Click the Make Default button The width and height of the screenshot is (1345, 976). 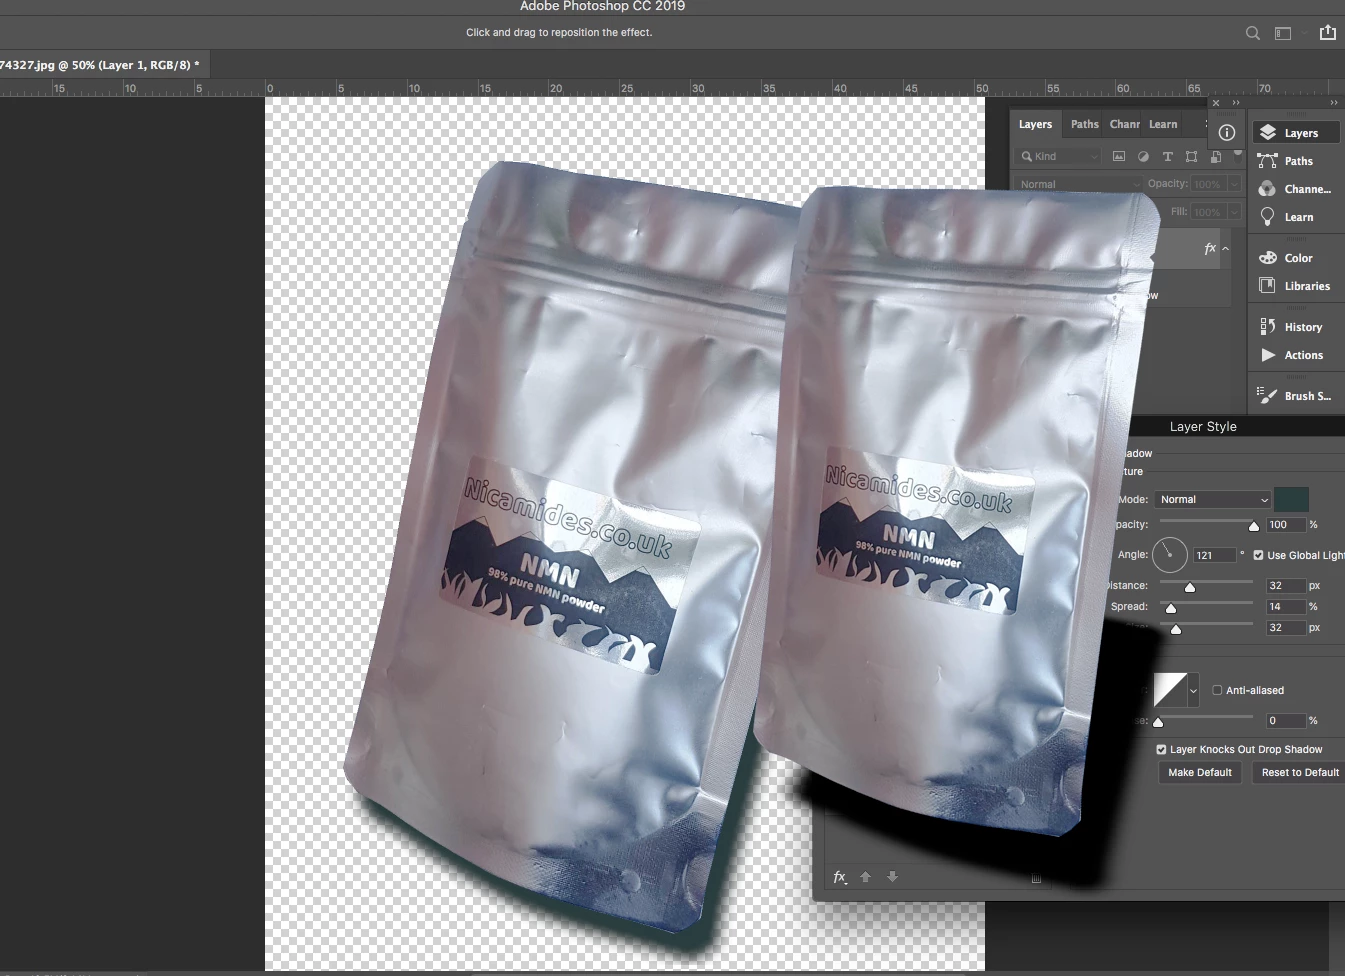(1200, 772)
